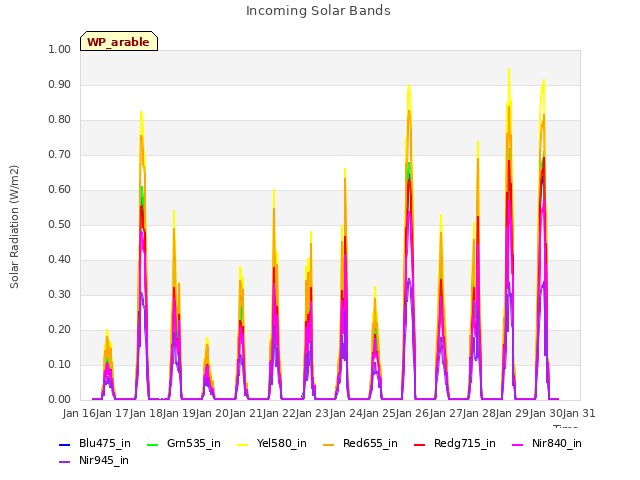Click the 0.90 y-axis tick label
The width and height of the screenshot is (640, 480).
coord(60,84)
